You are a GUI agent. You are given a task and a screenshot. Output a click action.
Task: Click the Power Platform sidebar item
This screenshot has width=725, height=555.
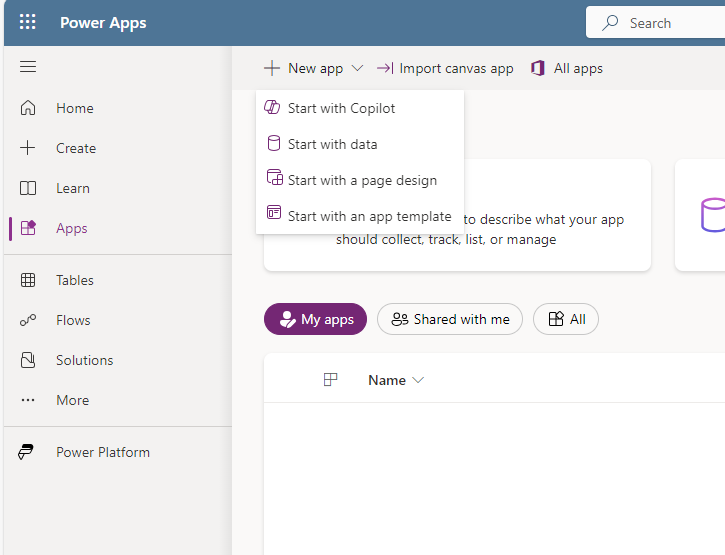(102, 452)
